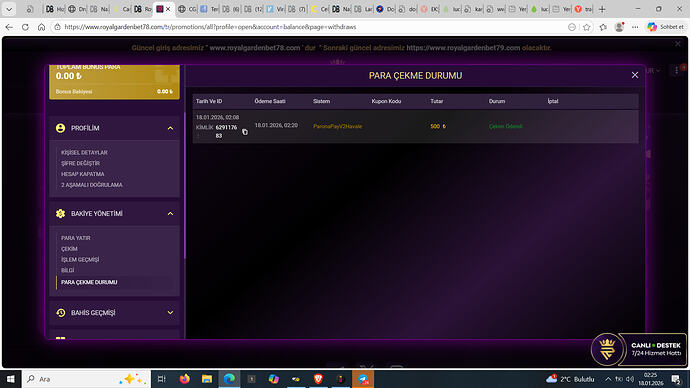Screen dimensions: 690x388
Task: Open Hesap Kapatma option
Action: coord(82,174)
